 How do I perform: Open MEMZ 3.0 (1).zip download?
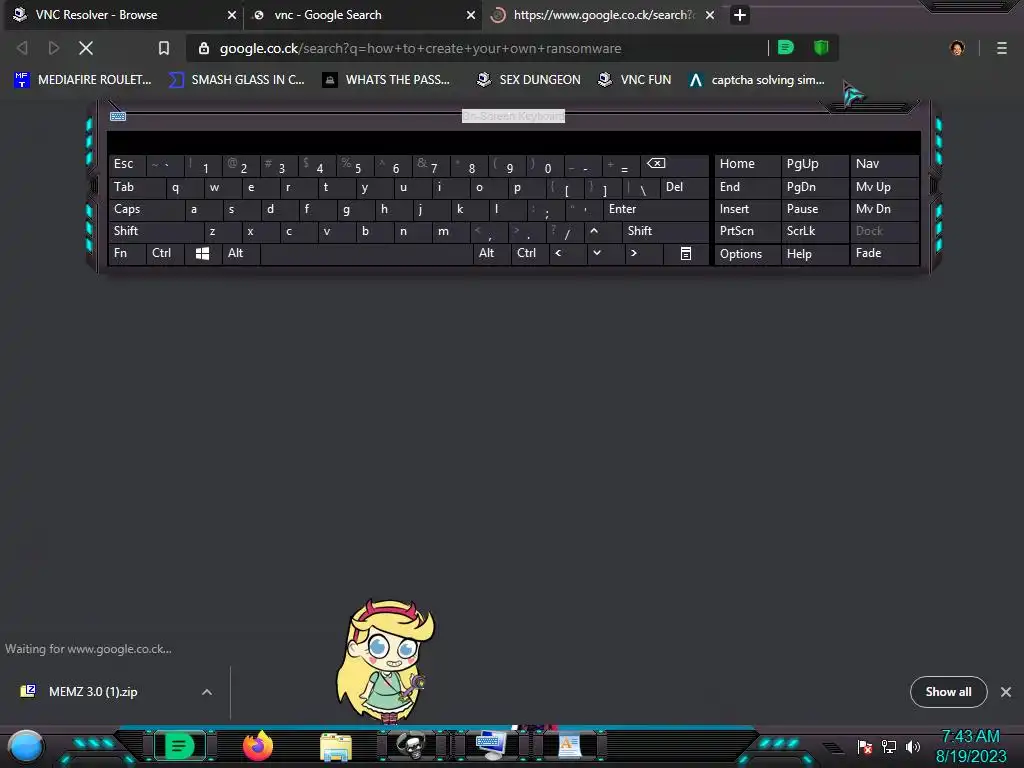tap(93, 692)
